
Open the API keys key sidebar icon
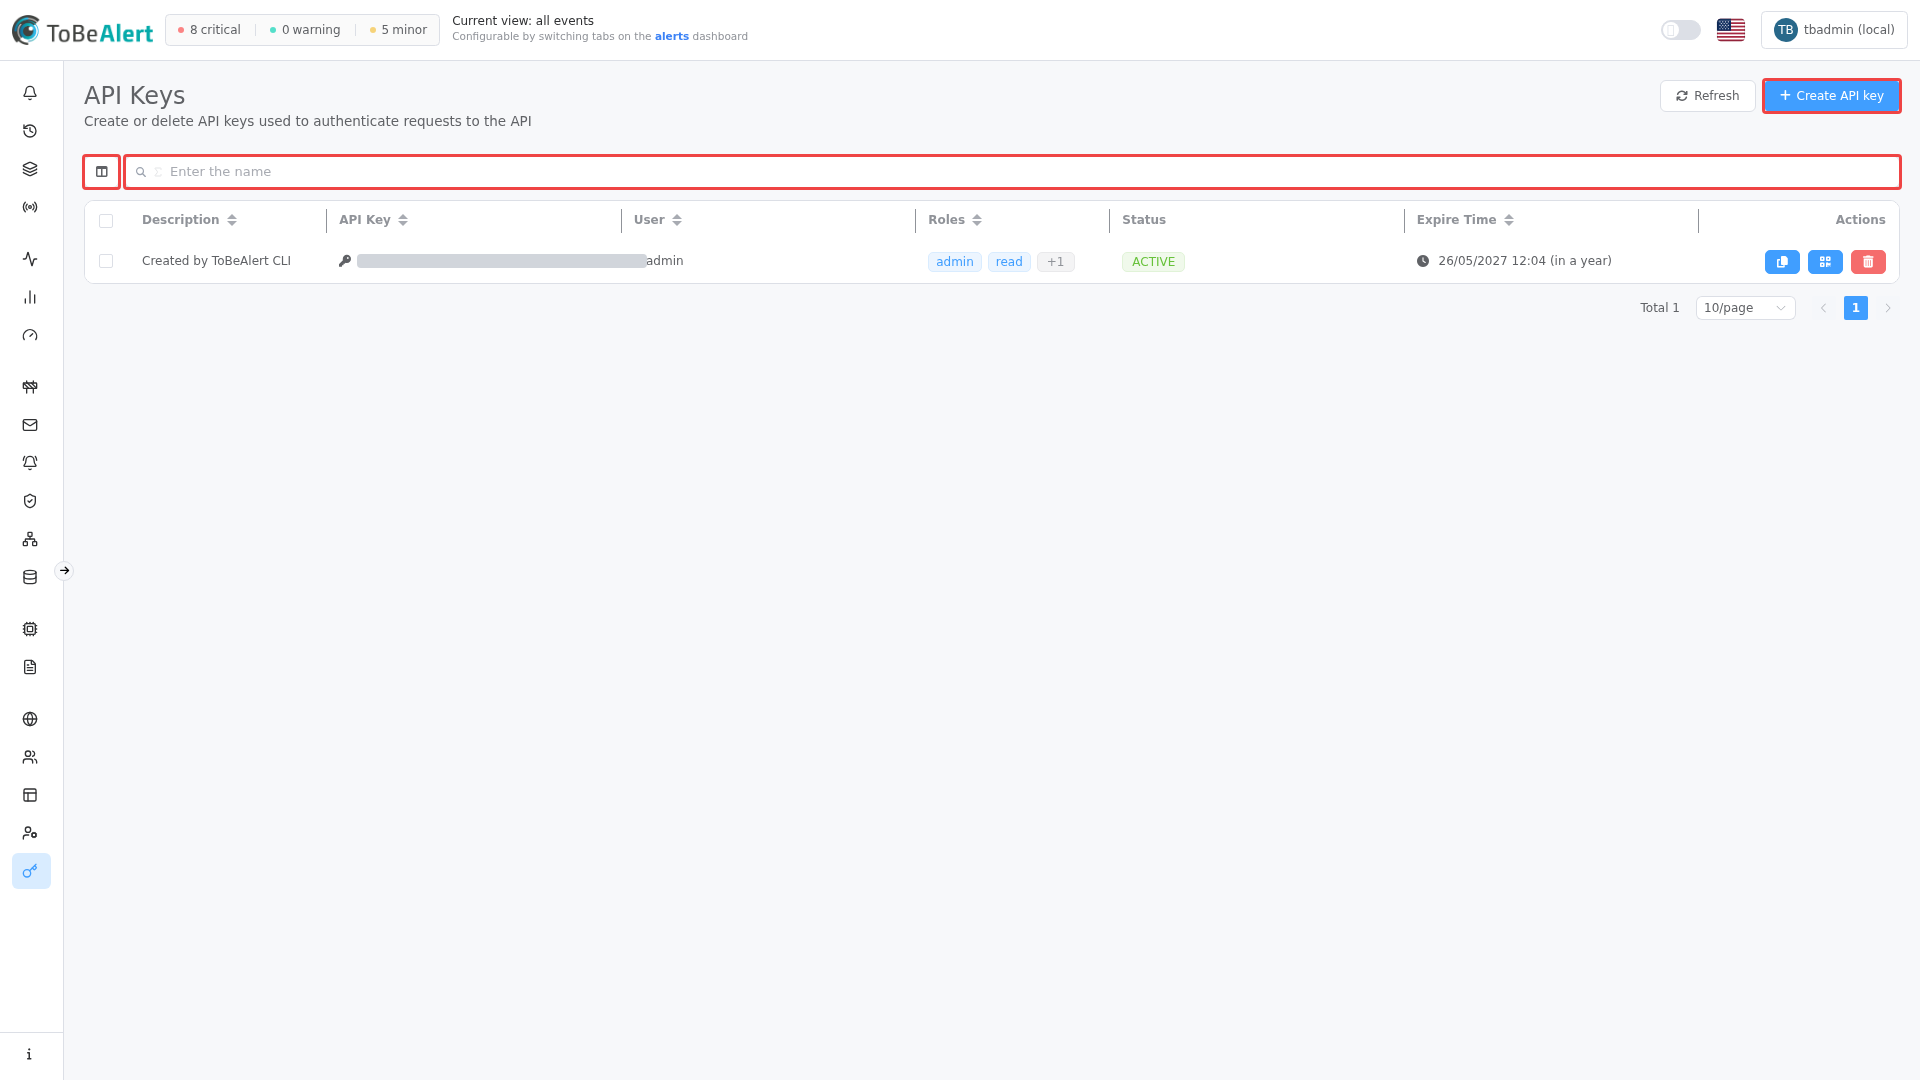click(x=31, y=871)
